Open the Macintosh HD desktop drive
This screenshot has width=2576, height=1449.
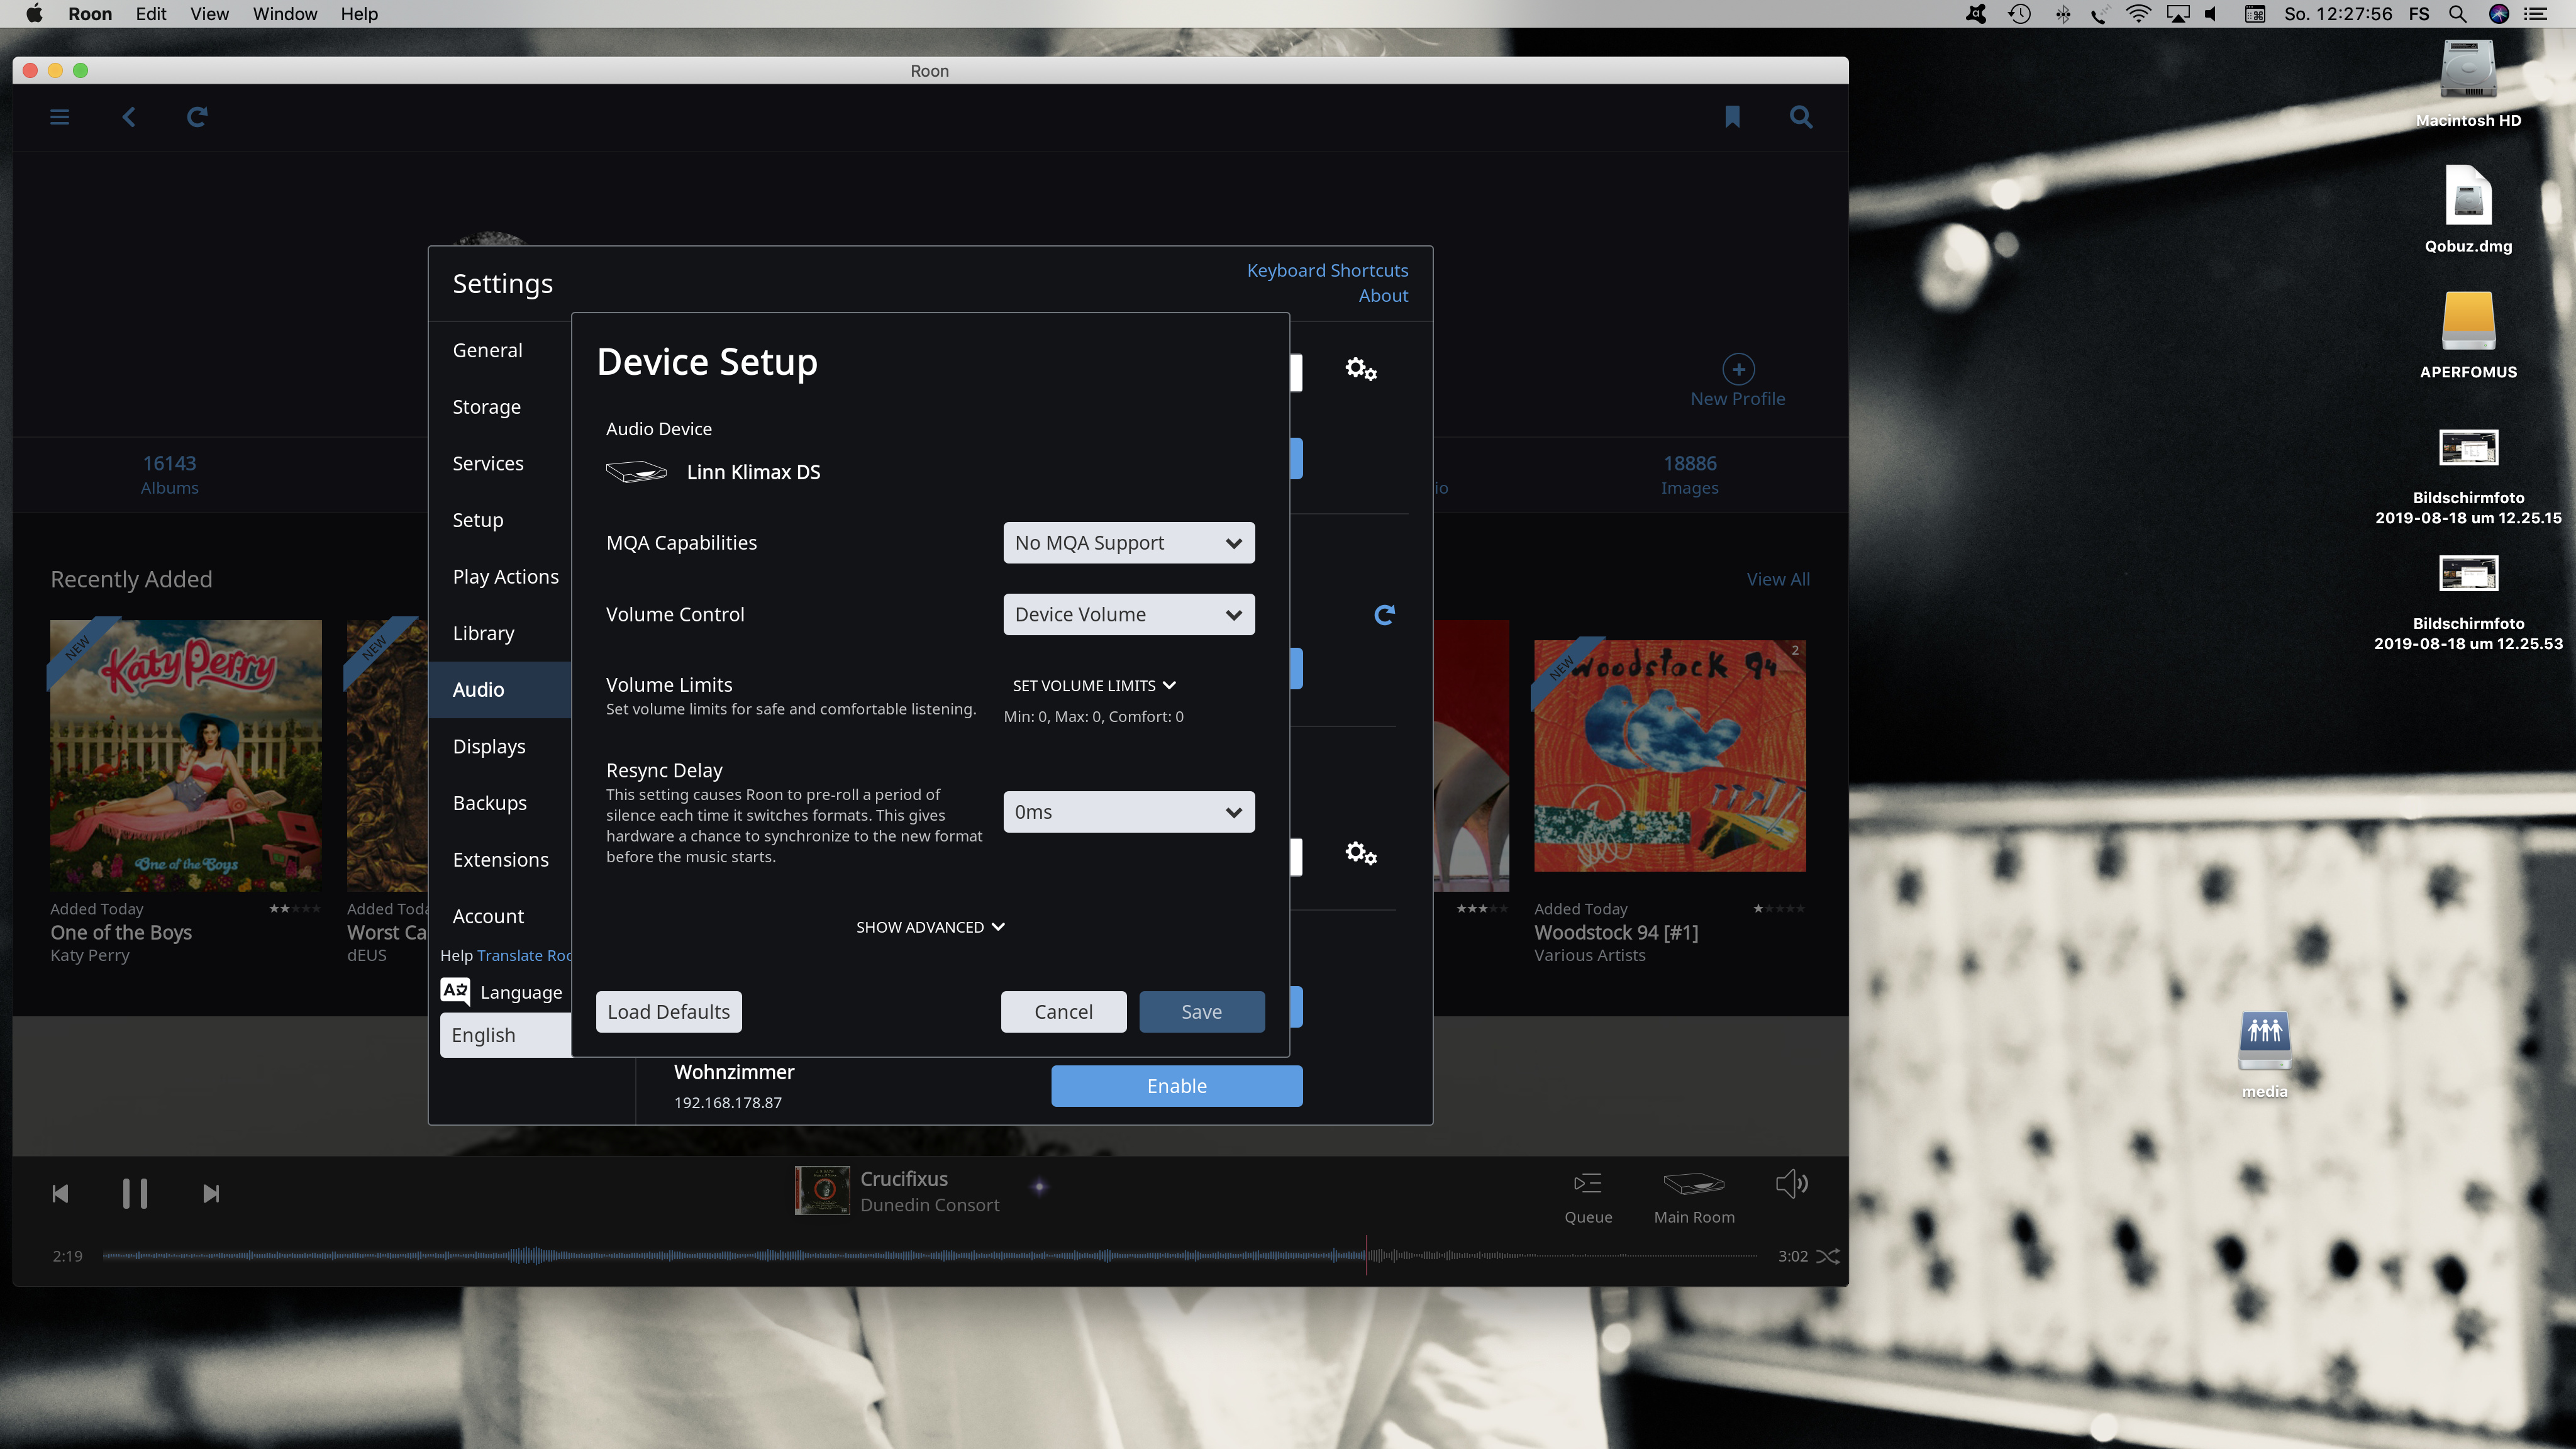point(2468,70)
